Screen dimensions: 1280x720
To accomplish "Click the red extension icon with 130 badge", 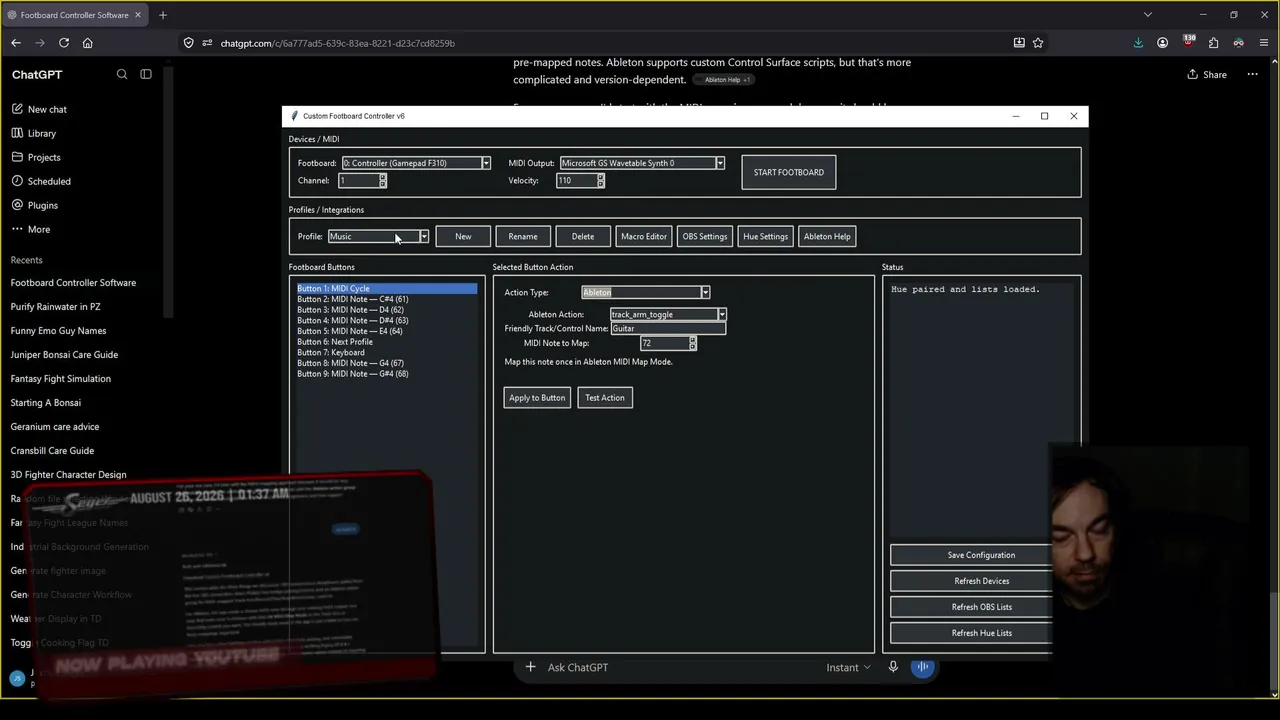I will (x=1188, y=42).
